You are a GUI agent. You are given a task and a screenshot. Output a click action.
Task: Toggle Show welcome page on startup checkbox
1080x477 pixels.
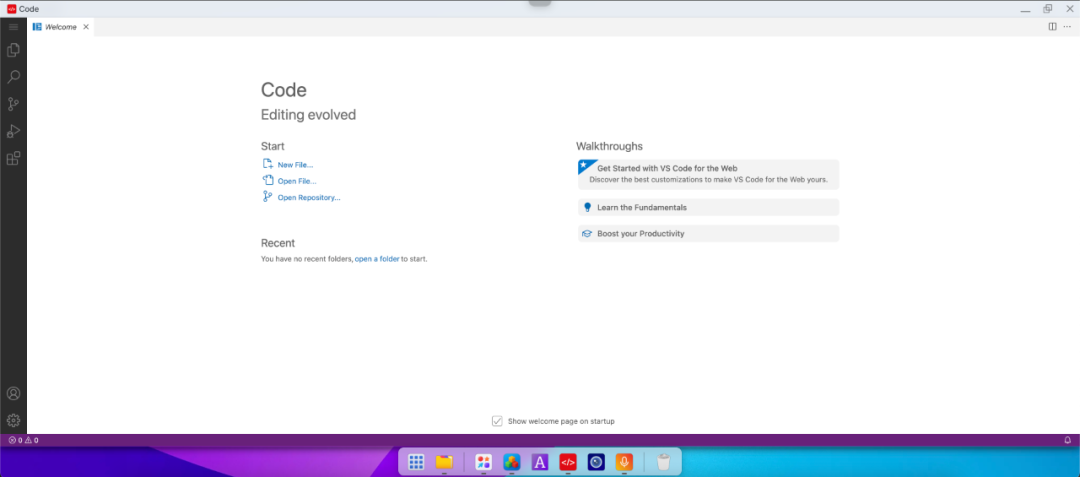497,421
